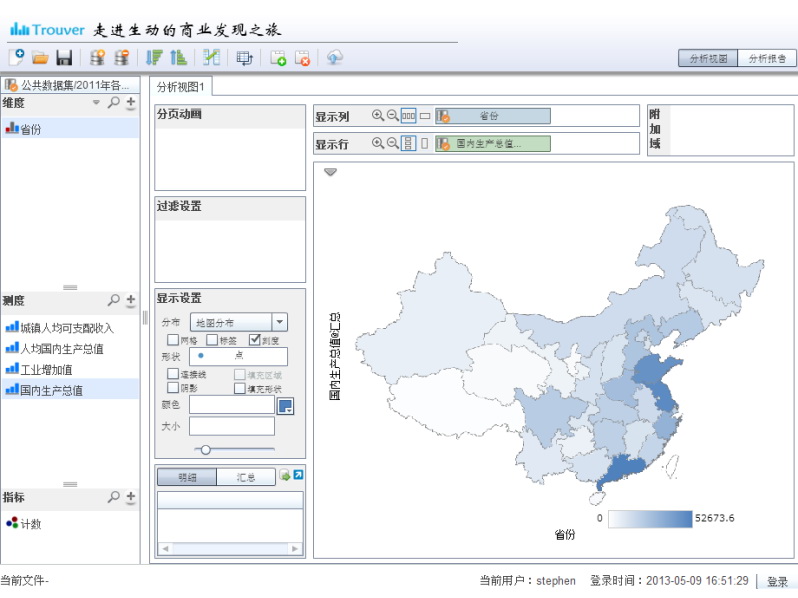Search indicators with 指标 magnifier icon
798x598 pixels.
113,497
